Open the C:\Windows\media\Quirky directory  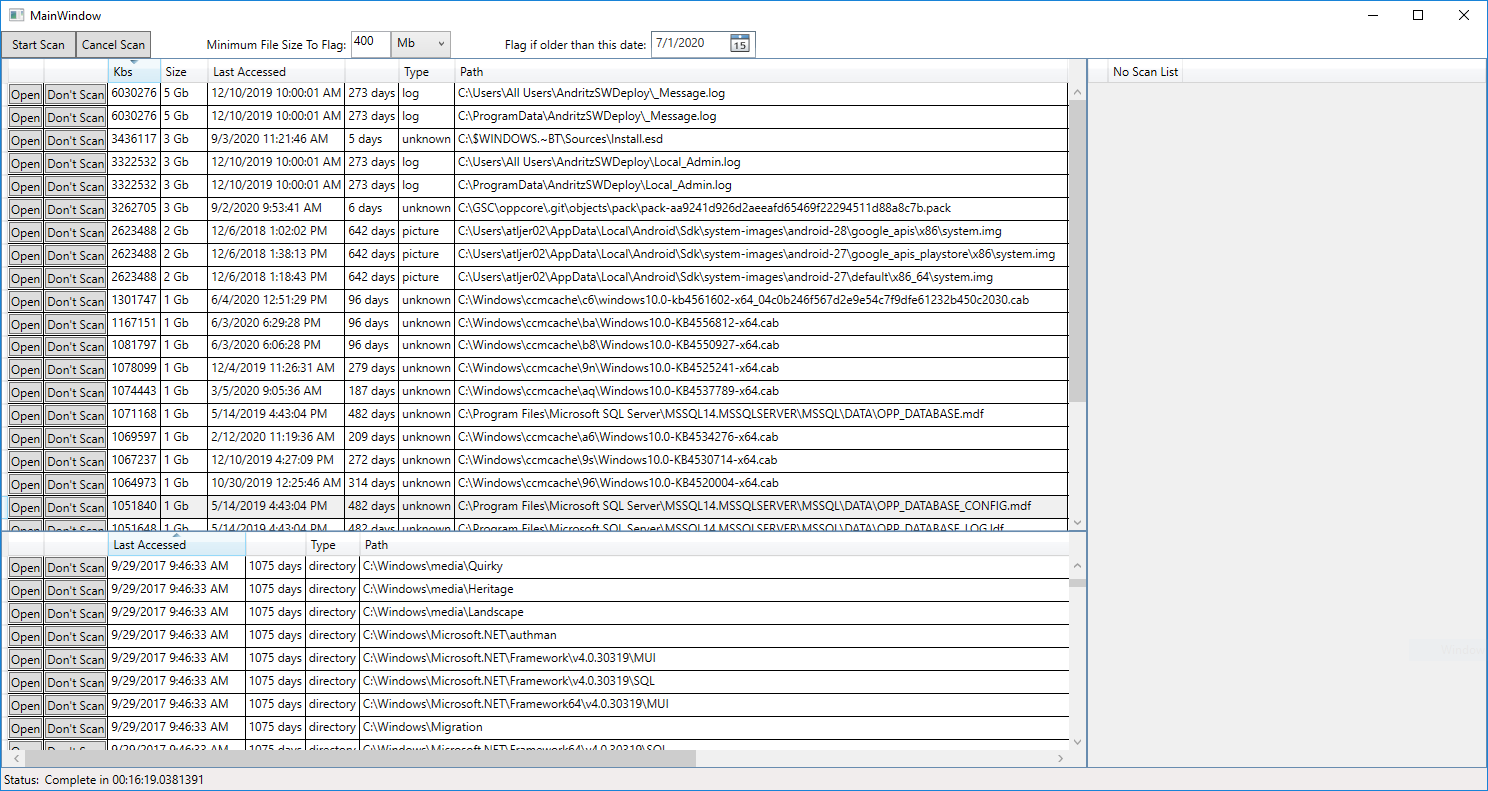coord(26,567)
